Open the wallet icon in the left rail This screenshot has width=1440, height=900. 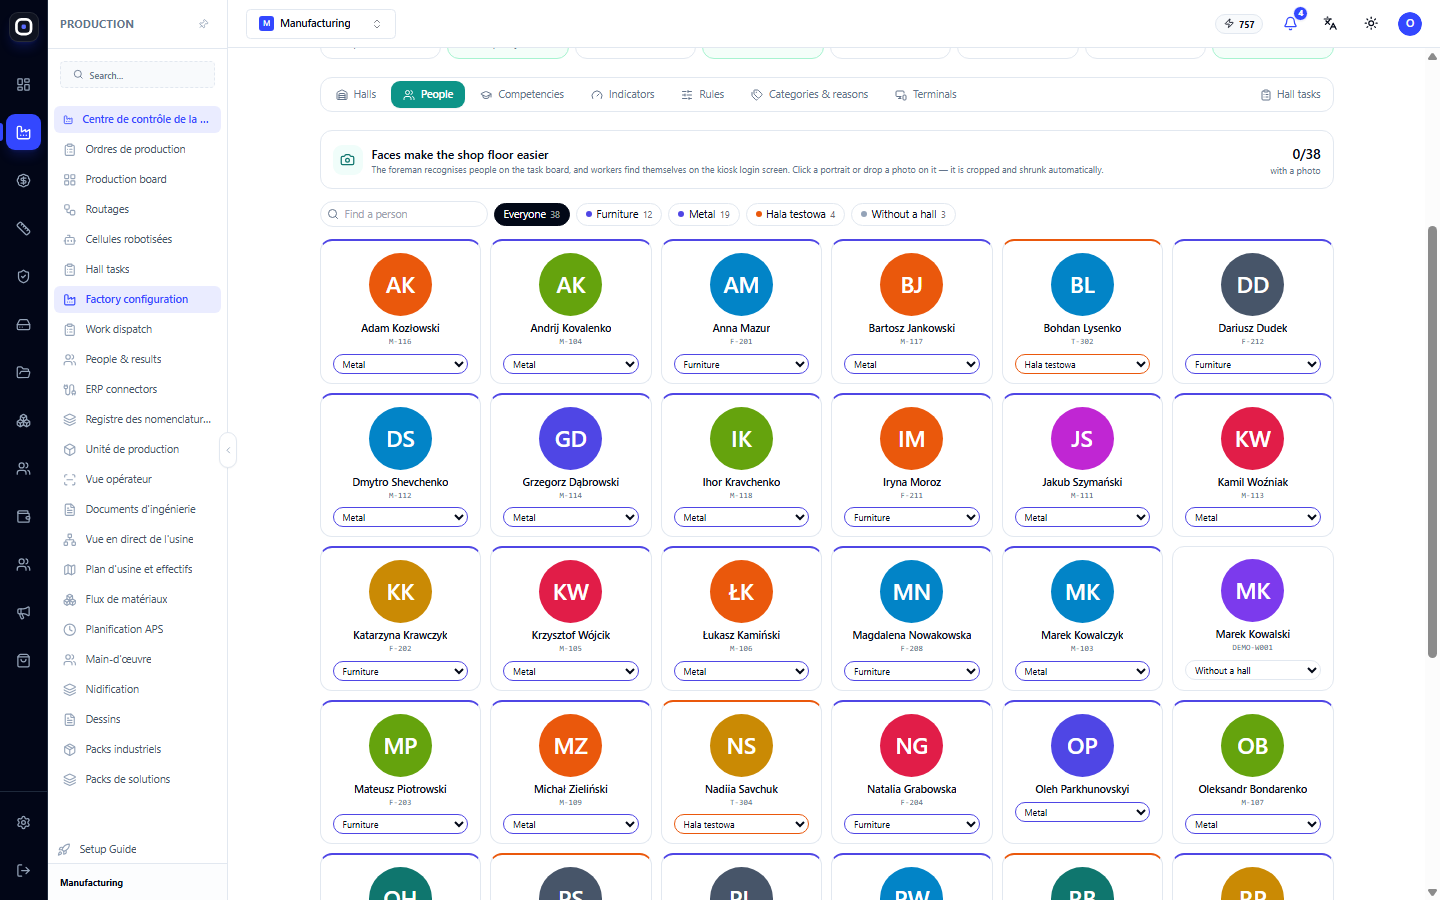point(24,516)
